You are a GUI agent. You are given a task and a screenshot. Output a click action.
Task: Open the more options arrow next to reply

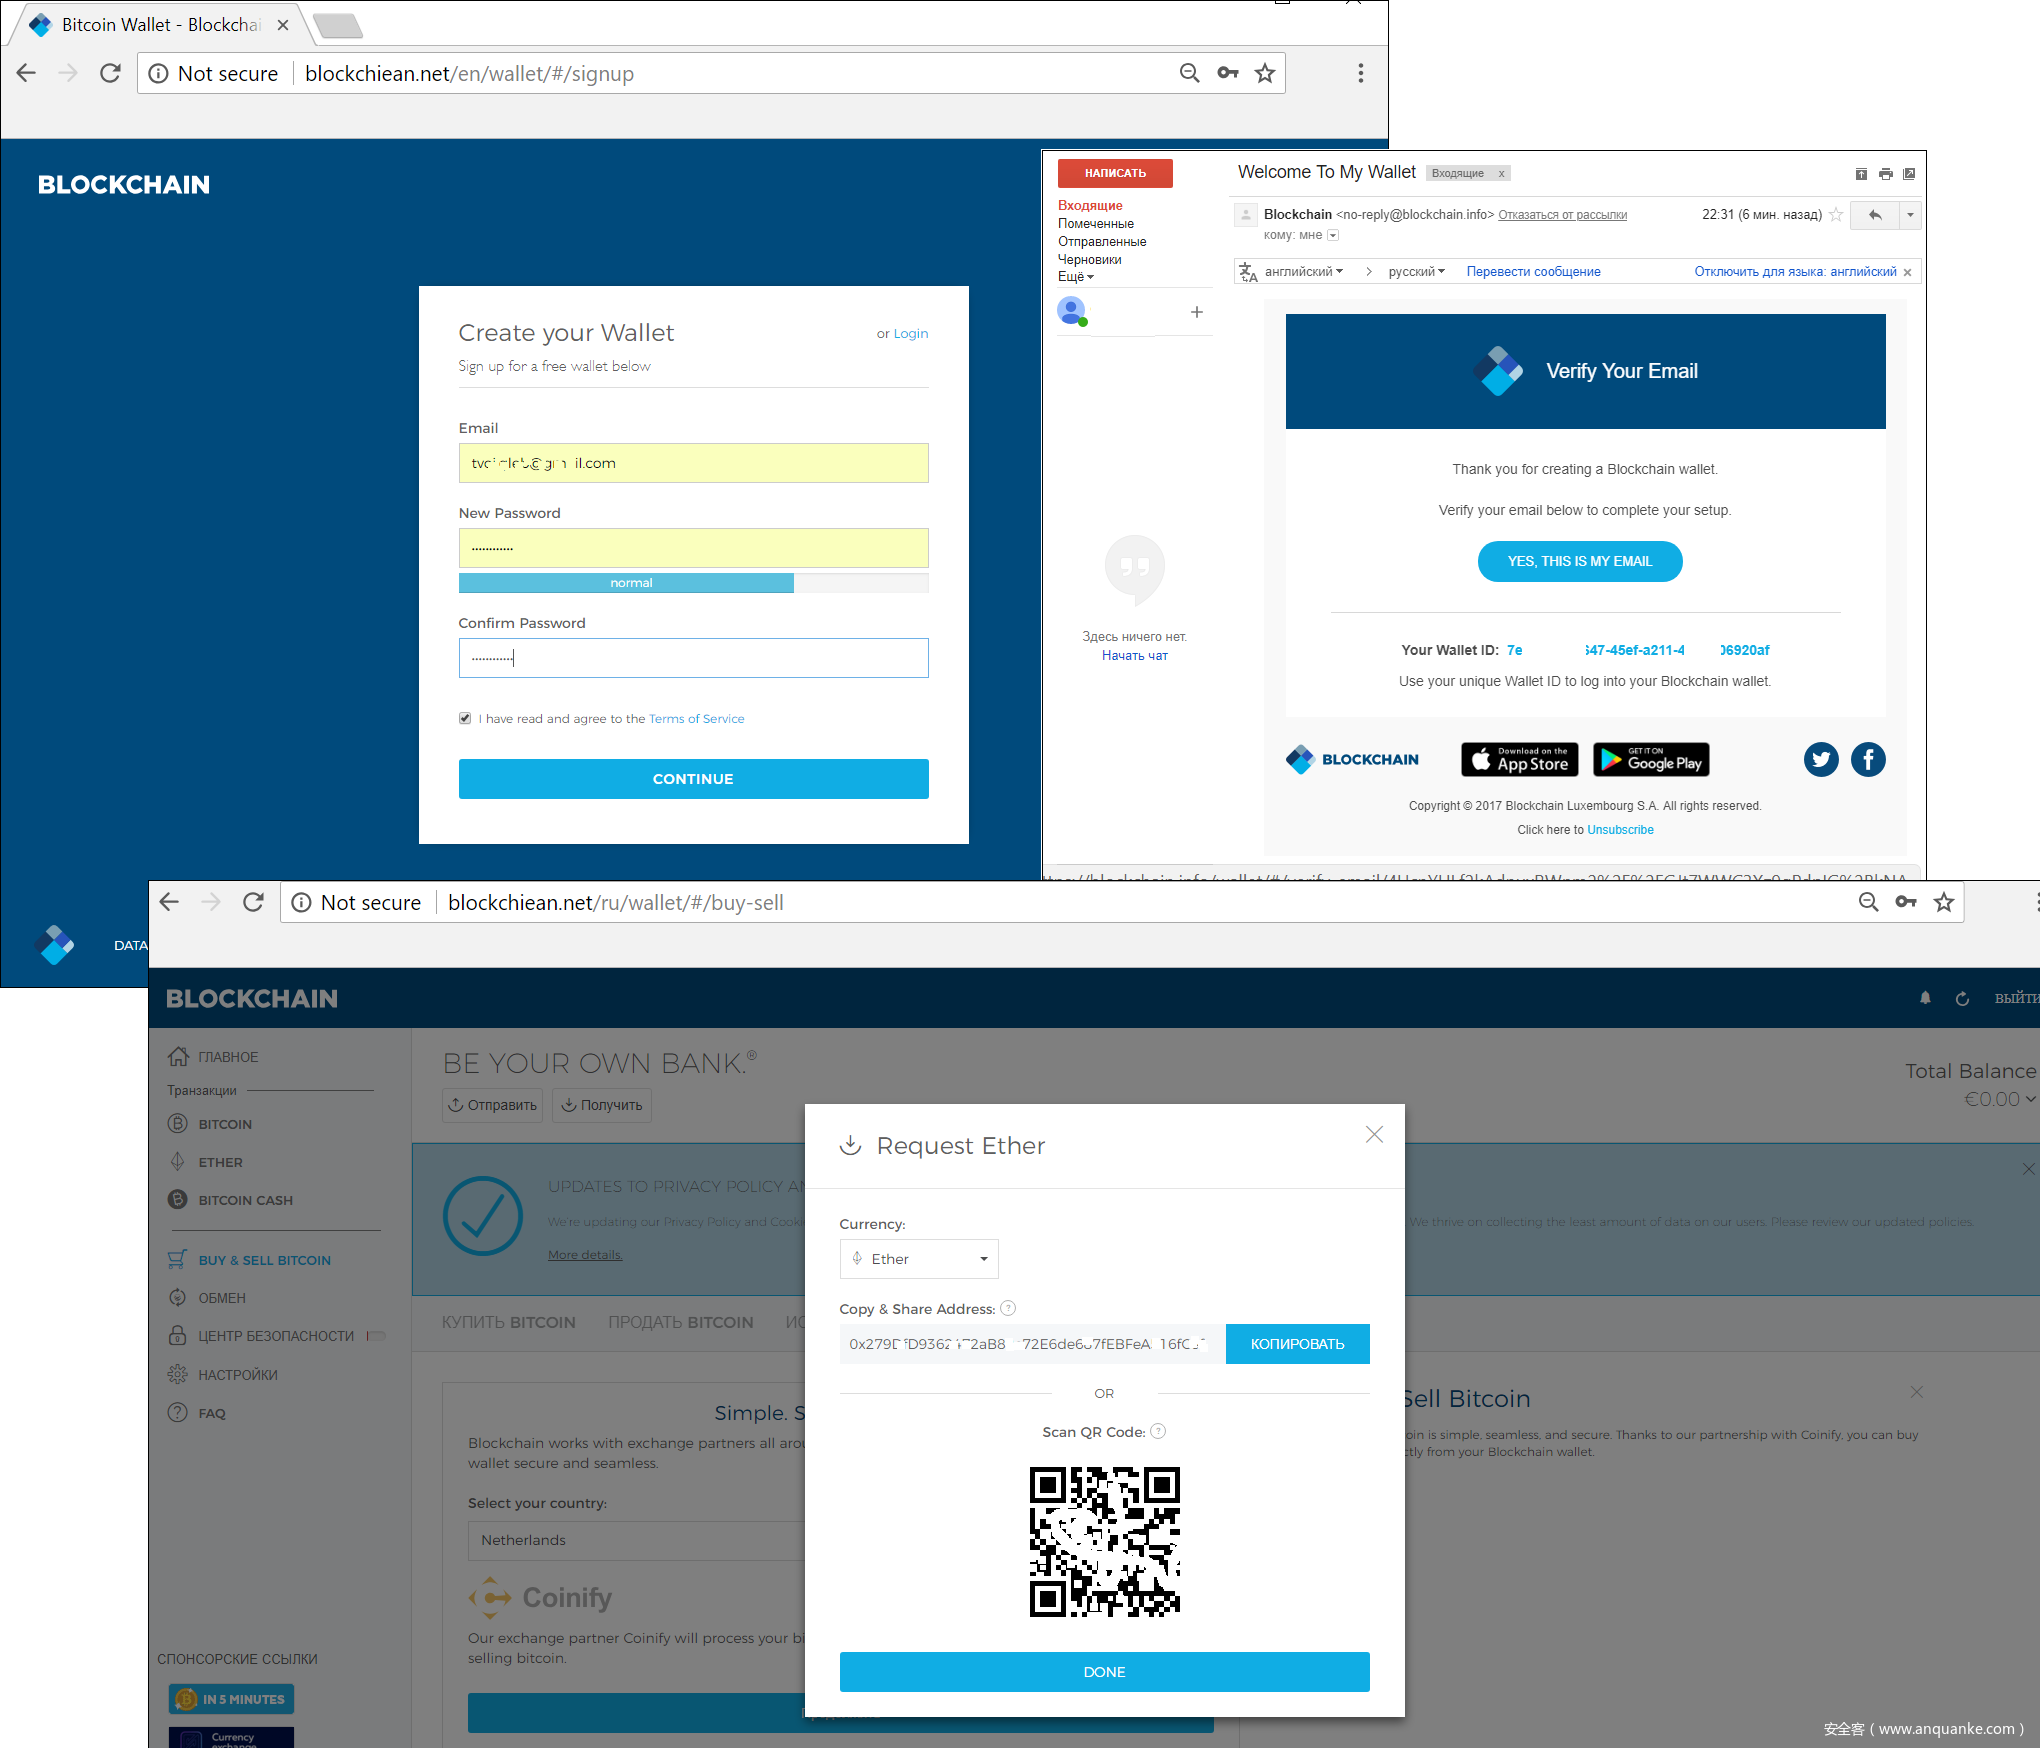pos(1910,215)
